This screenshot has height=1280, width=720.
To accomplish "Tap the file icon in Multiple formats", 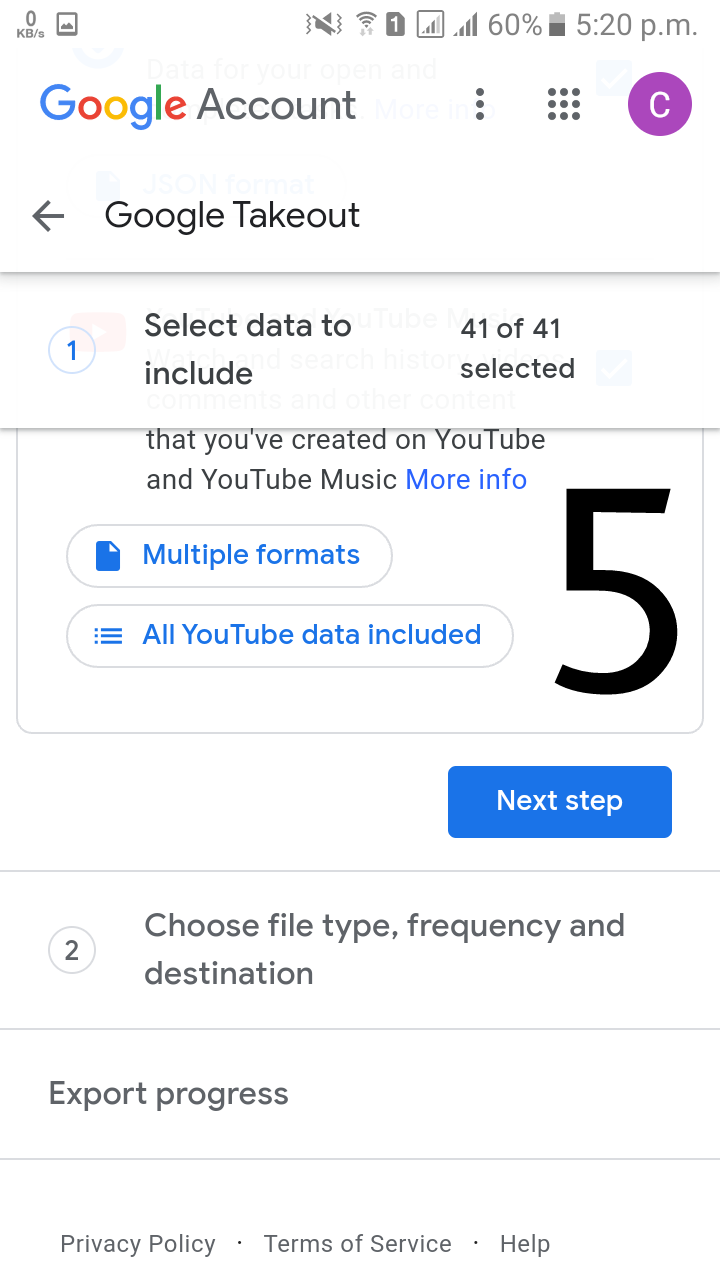I will 108,556.
